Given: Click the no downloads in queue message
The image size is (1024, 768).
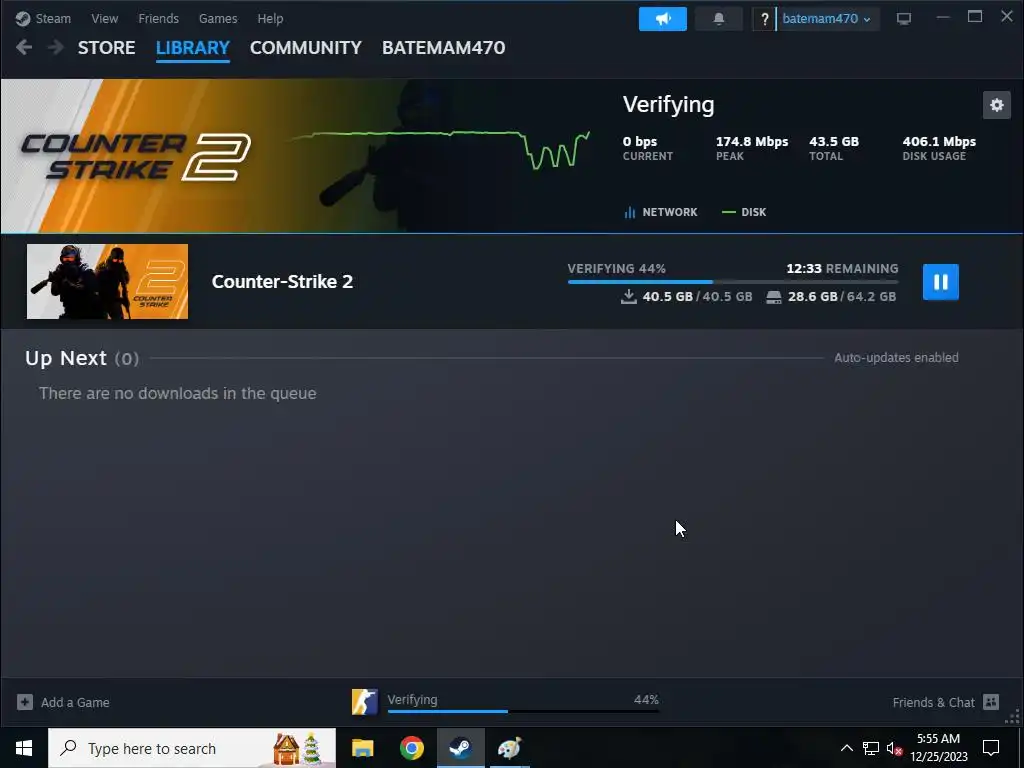Looking at the screenshot, I should point(178,393).
